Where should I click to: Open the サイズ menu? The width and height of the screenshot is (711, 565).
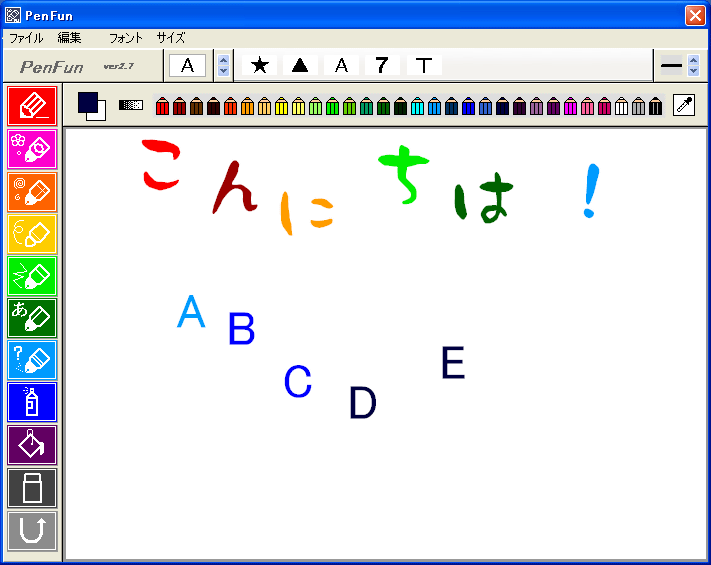[x=171, y=38]
